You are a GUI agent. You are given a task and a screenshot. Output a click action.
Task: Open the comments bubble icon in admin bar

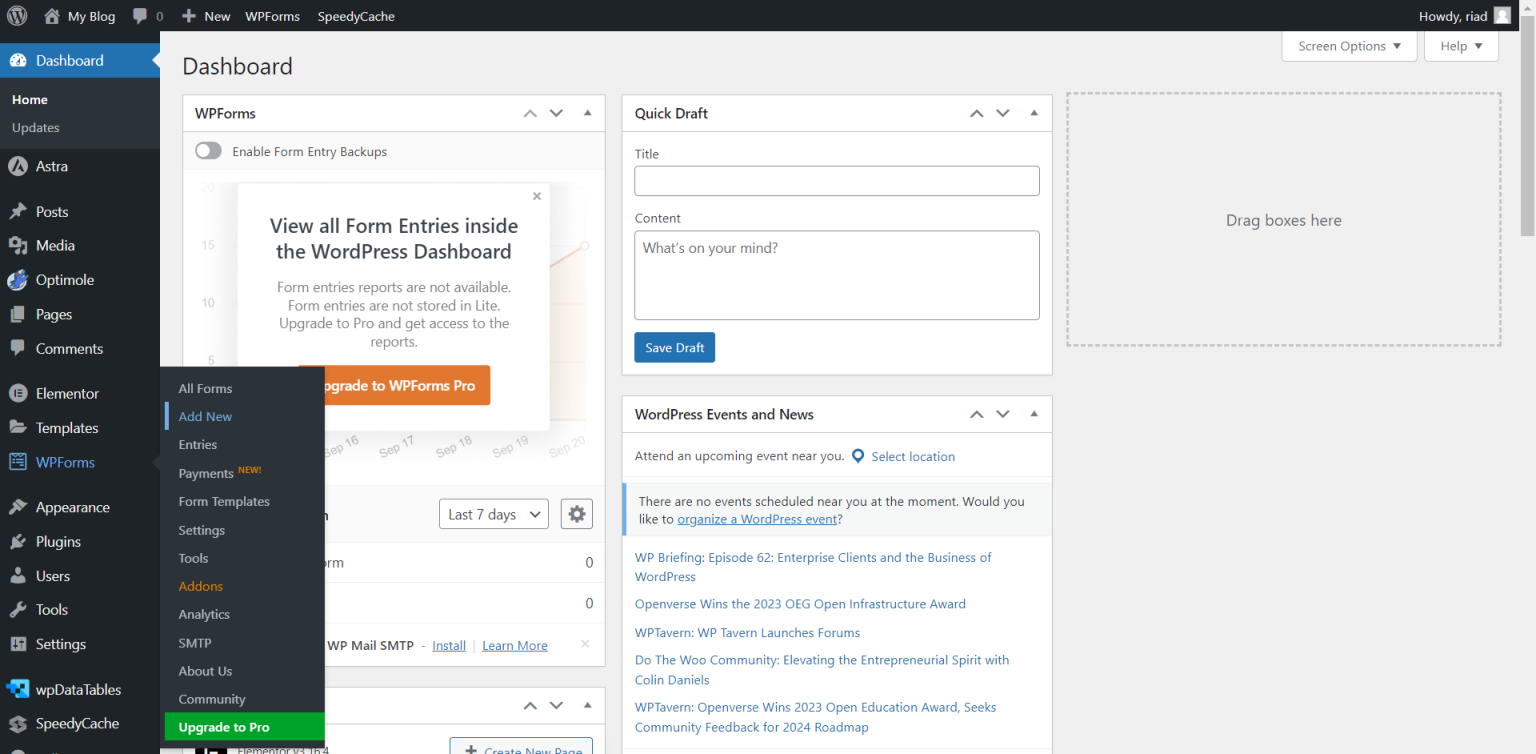(141, 15)
